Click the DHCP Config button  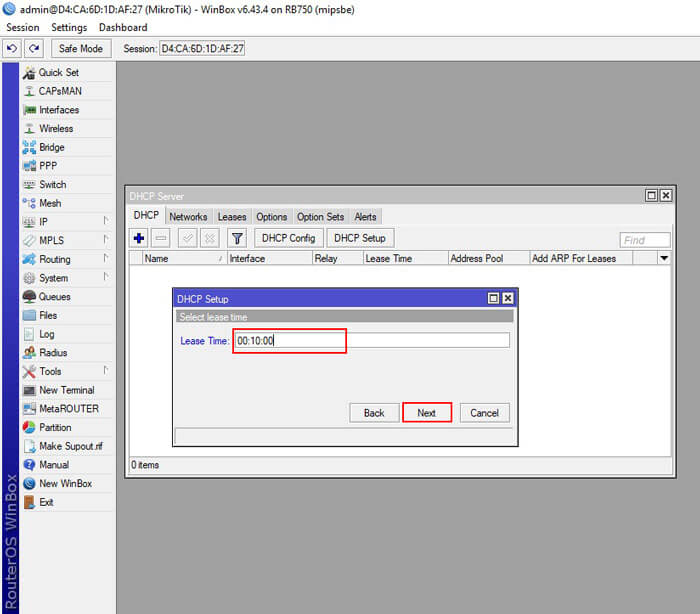[288, 238]
